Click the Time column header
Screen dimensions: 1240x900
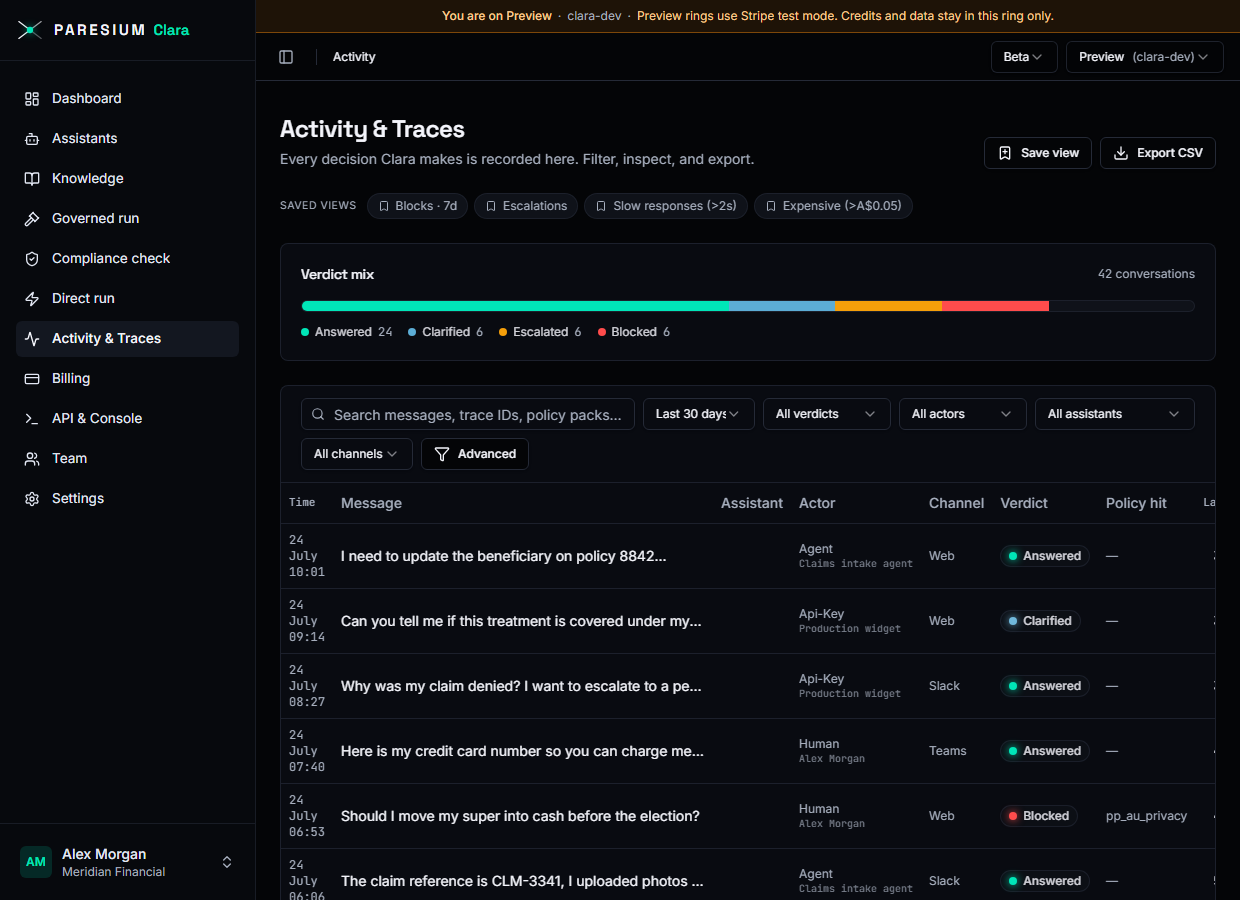pos(302,503)
